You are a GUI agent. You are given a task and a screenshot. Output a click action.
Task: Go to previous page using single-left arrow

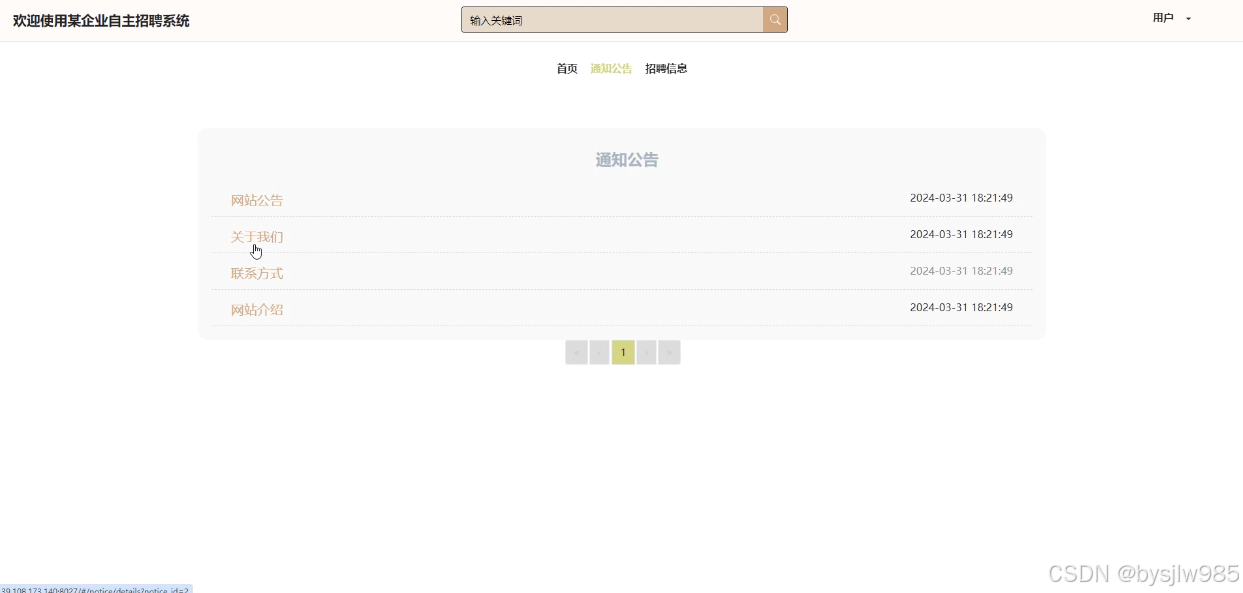[600, 353]
